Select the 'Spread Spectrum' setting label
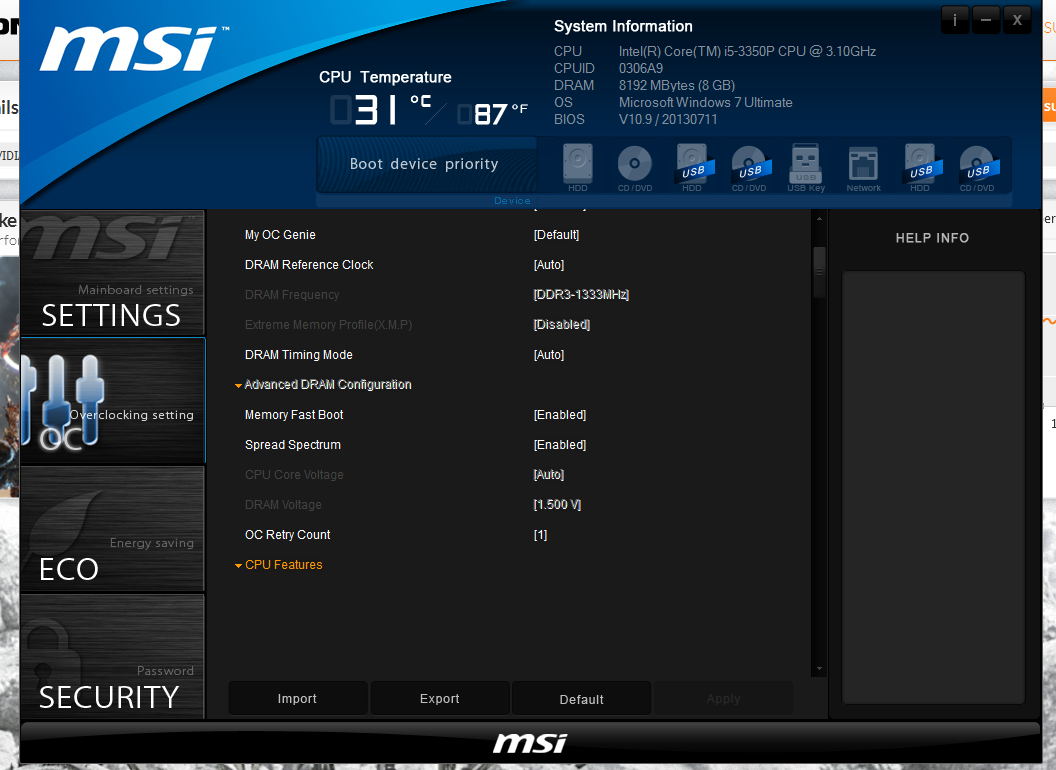 coord(293,445)
